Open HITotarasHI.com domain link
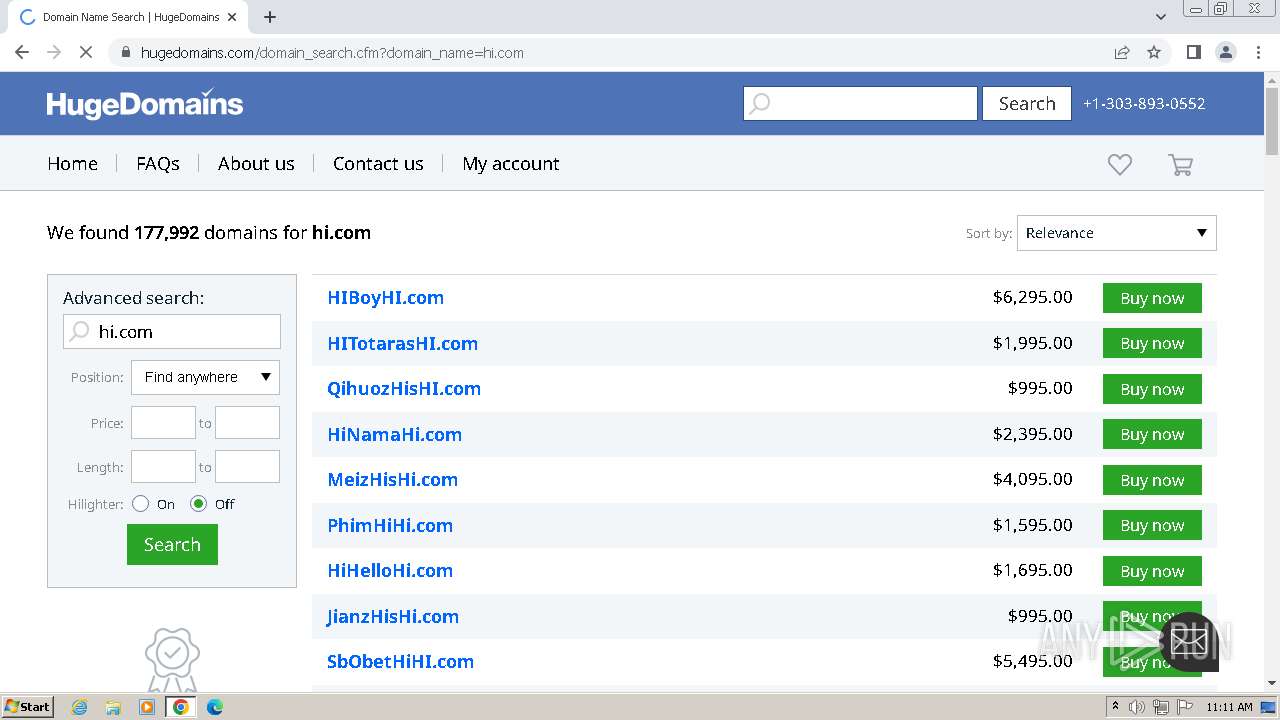Image resolution: width=1280 pixels, height=720 pixels. 403,343
